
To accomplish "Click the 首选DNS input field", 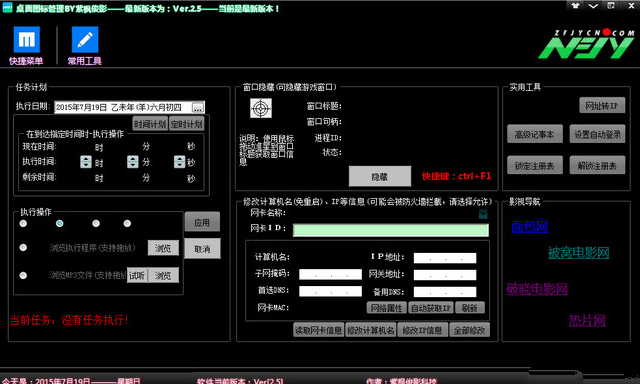I will [330, 291].
